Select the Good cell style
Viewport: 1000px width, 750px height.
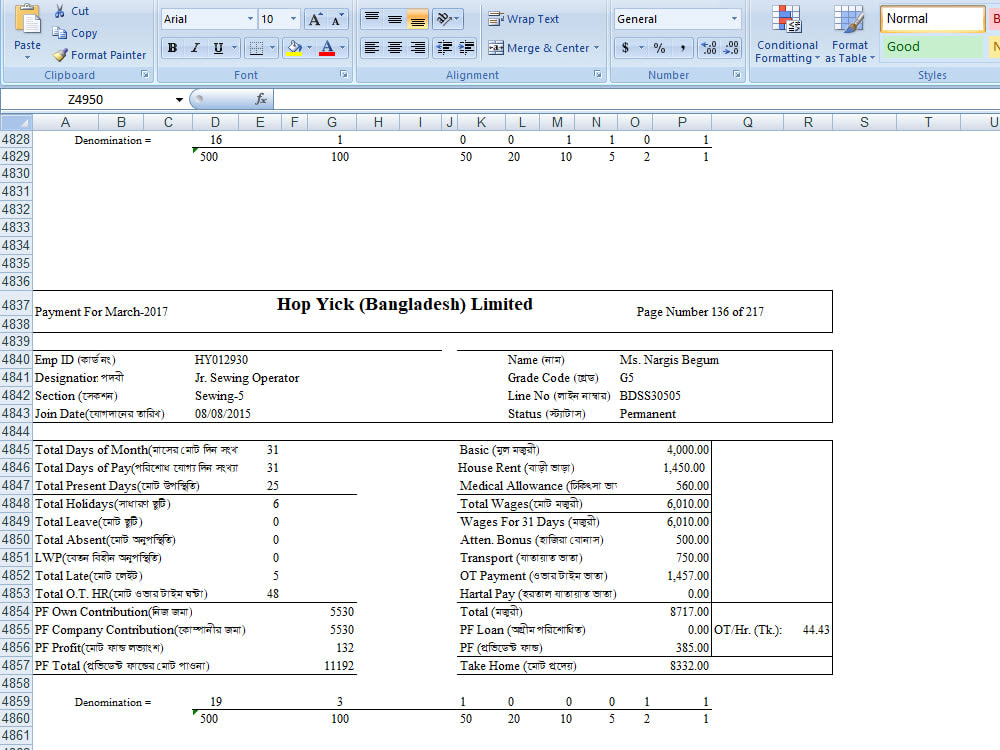[932, 47]
